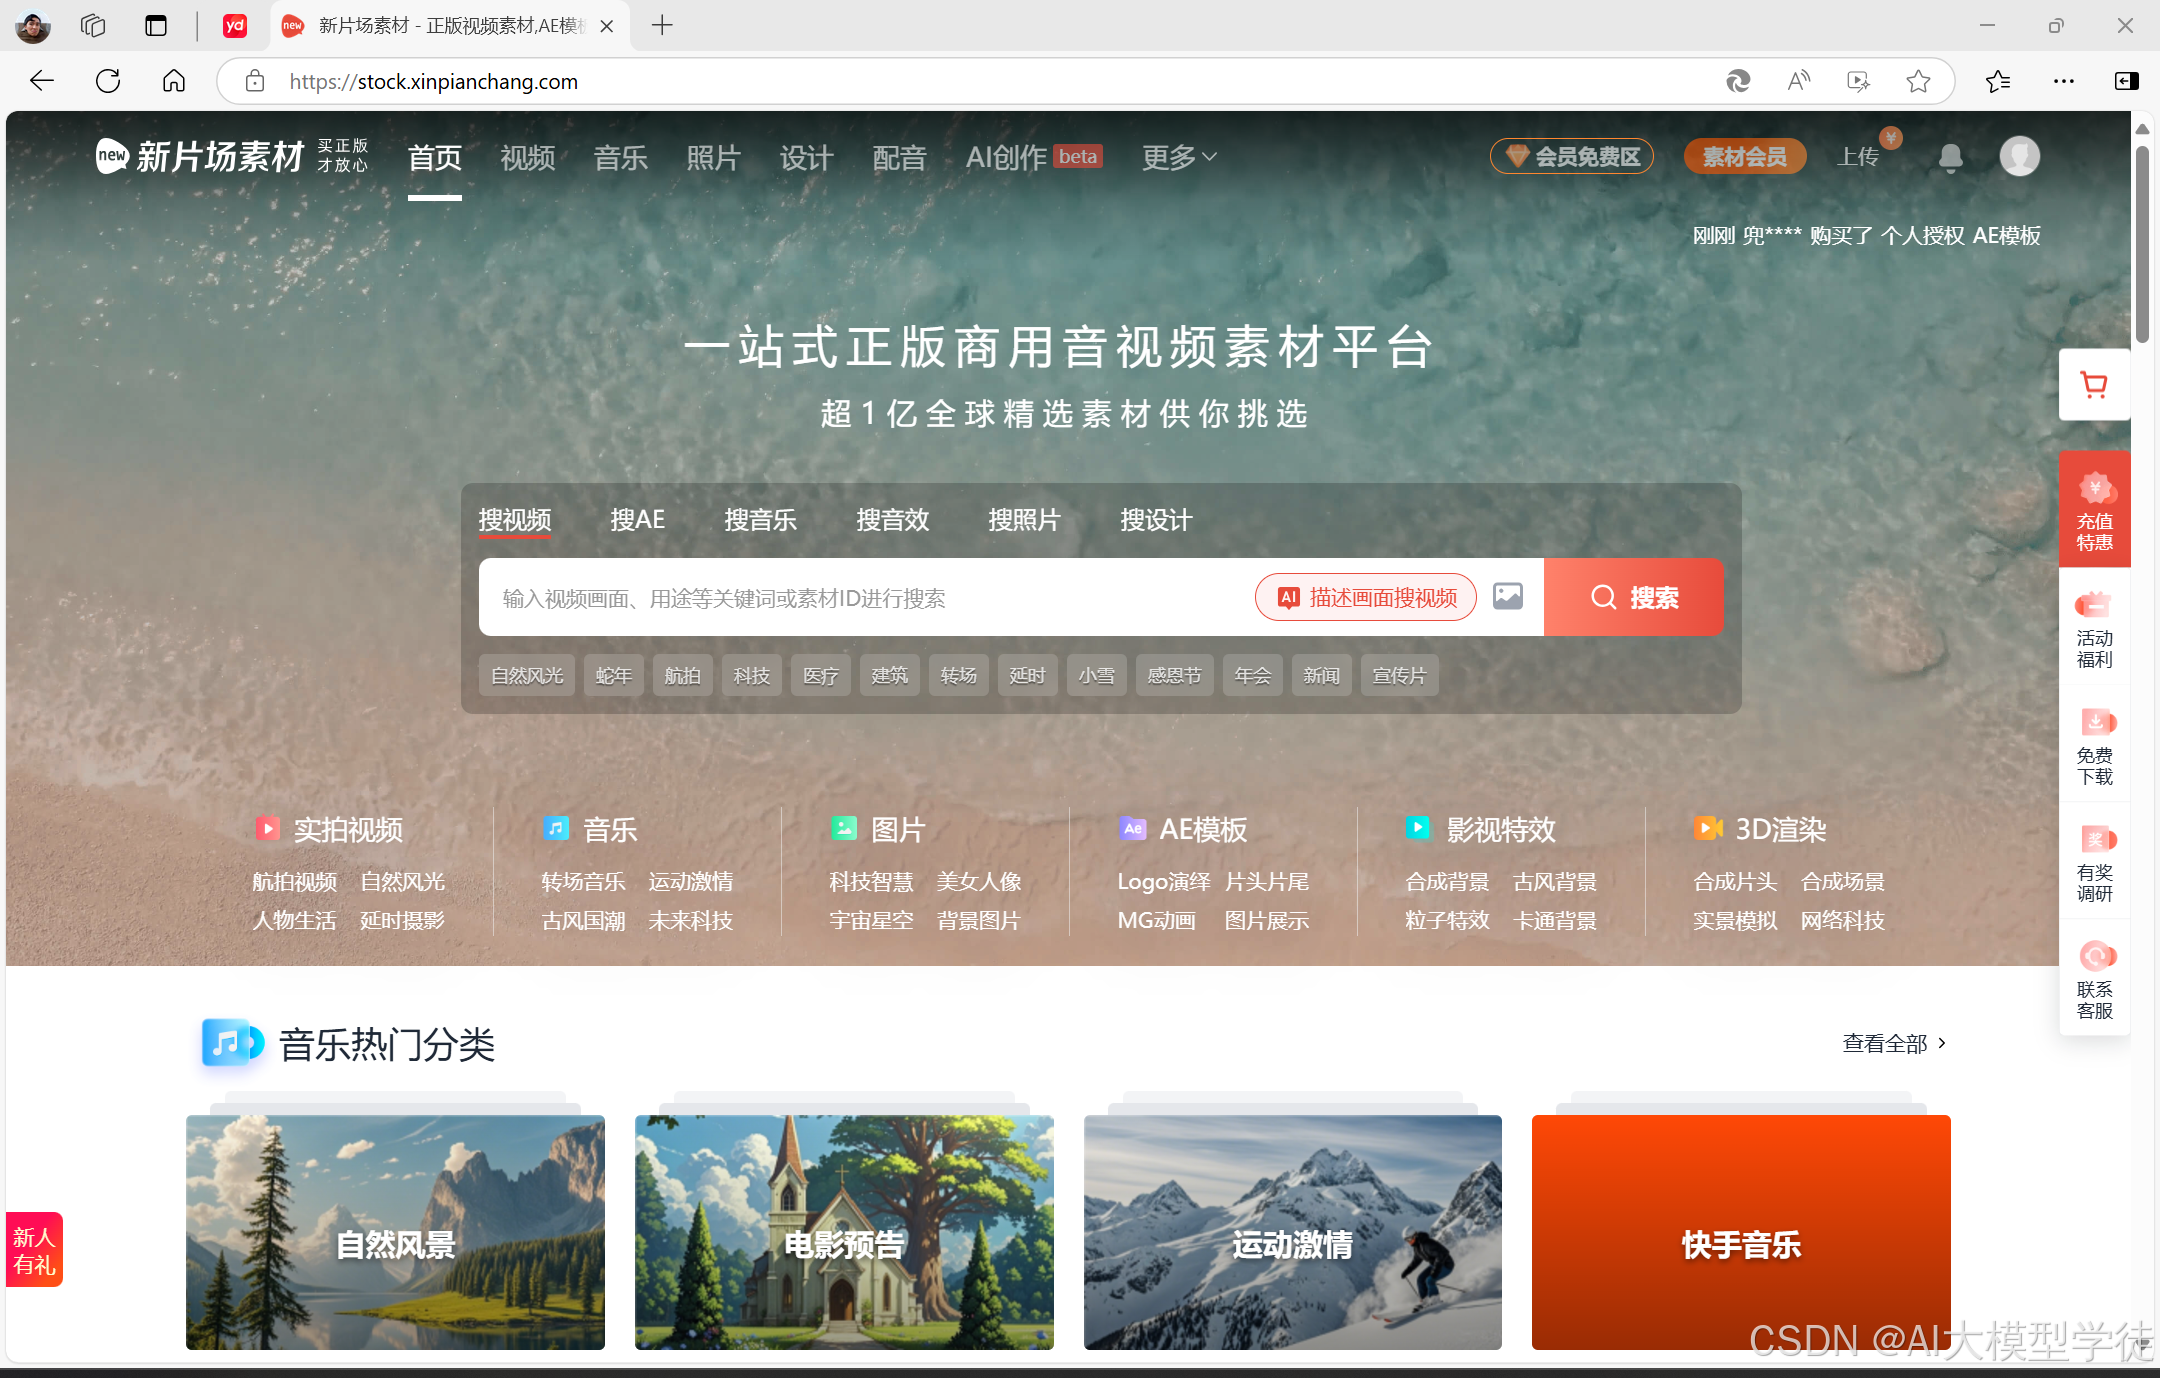Click the 免费下载 sidebar icon

click(x=2094, y=745)
